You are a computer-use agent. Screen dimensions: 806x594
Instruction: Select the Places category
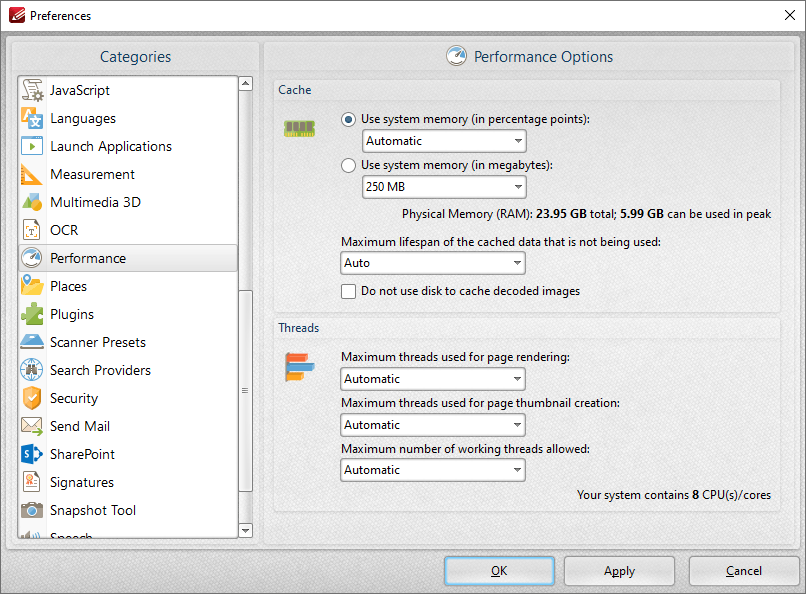coord(128,286)
